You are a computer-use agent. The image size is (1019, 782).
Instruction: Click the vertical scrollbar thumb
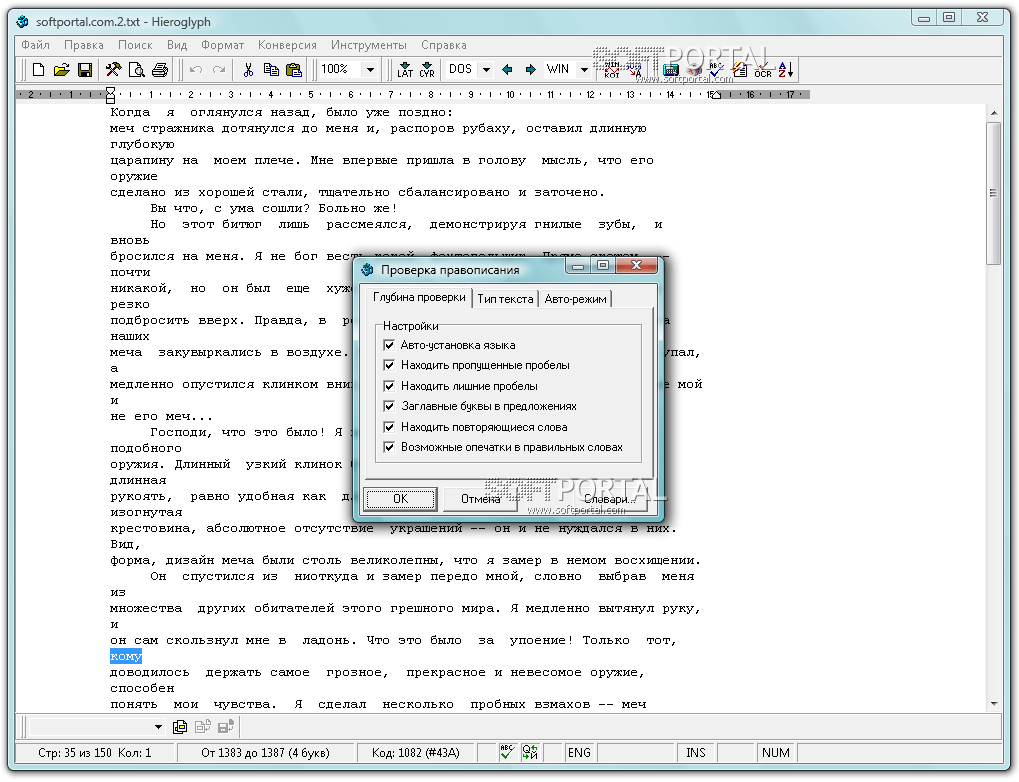(993, 193)
